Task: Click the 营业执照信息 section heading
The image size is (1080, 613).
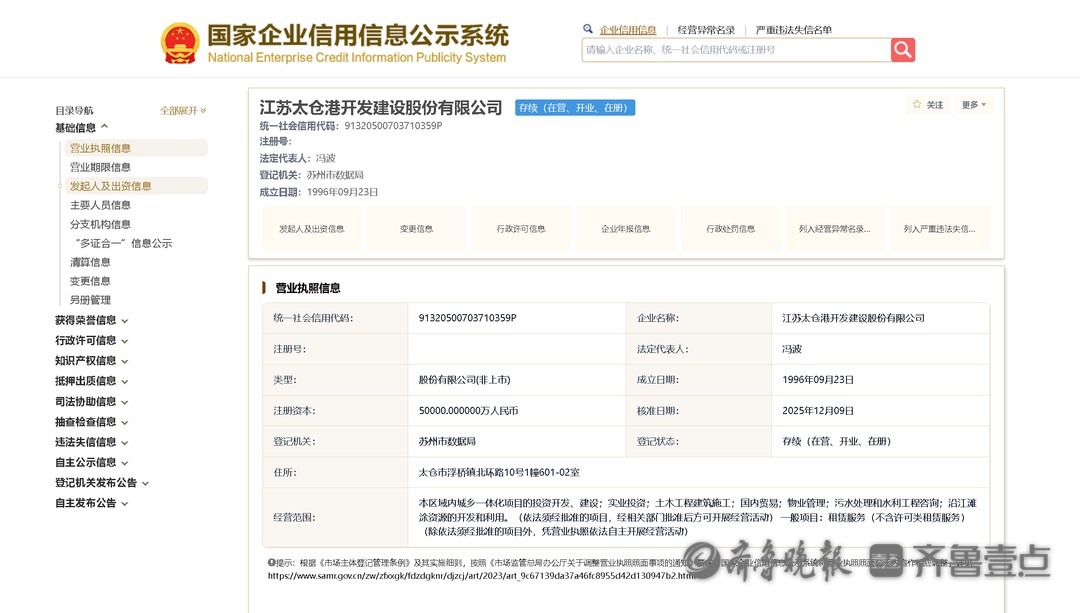Action: pyautogui.click(x=308, y=288)
